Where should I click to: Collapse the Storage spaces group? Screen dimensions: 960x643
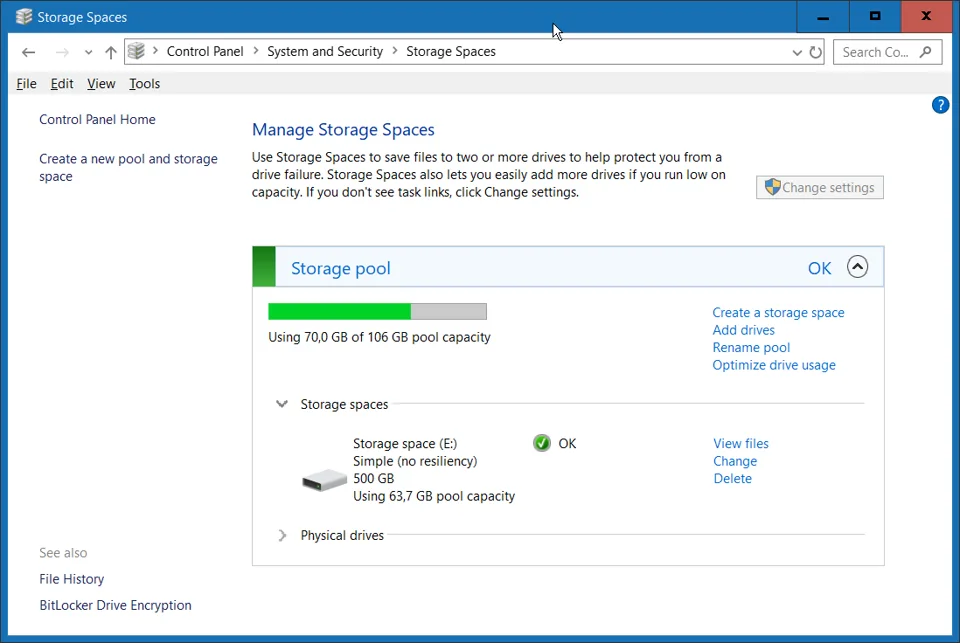coord(282,404)
